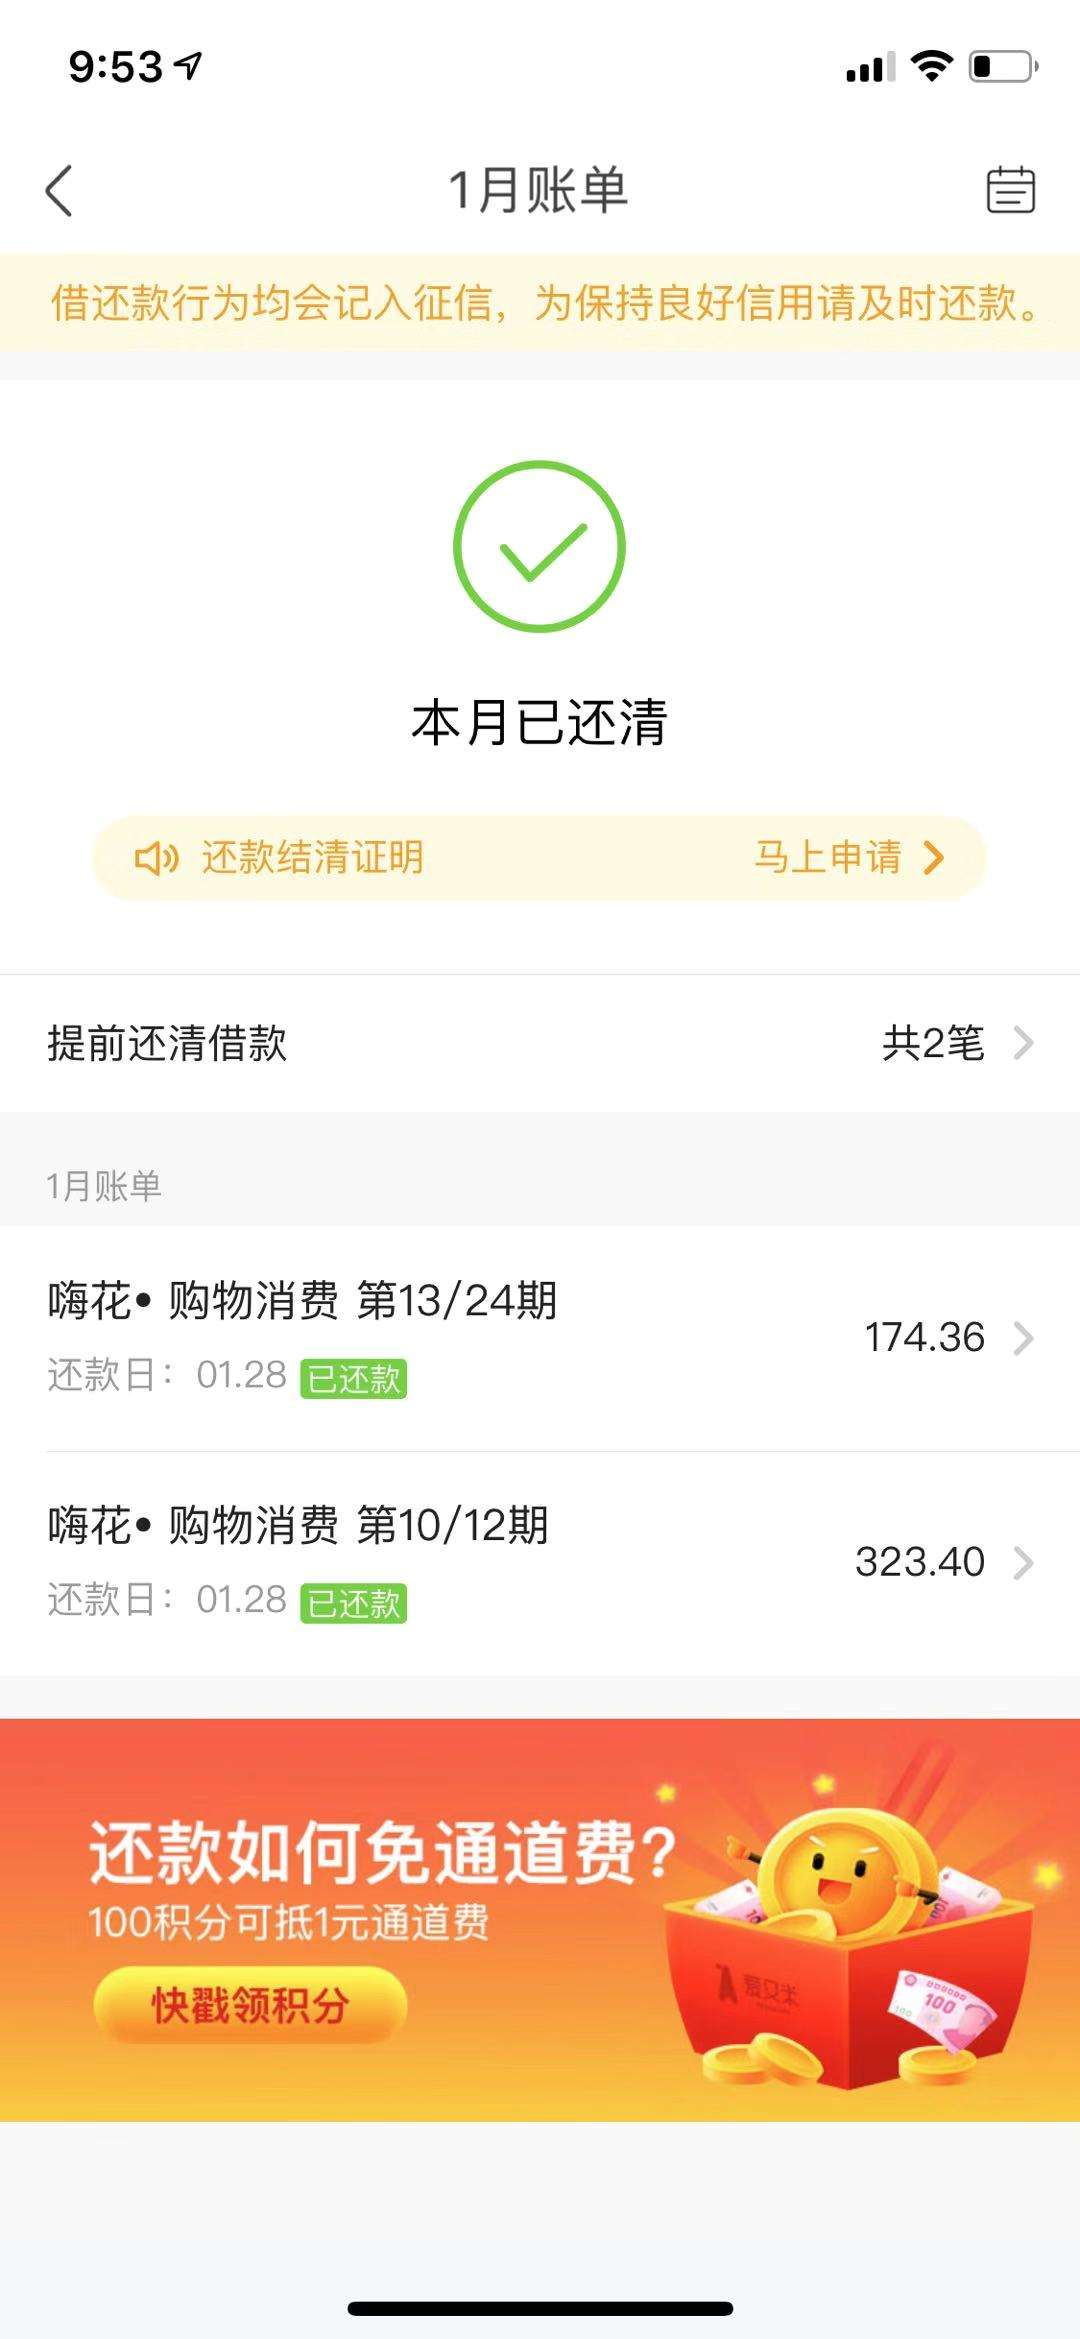Tap the back arrow icon

click(x=59, y=190)
